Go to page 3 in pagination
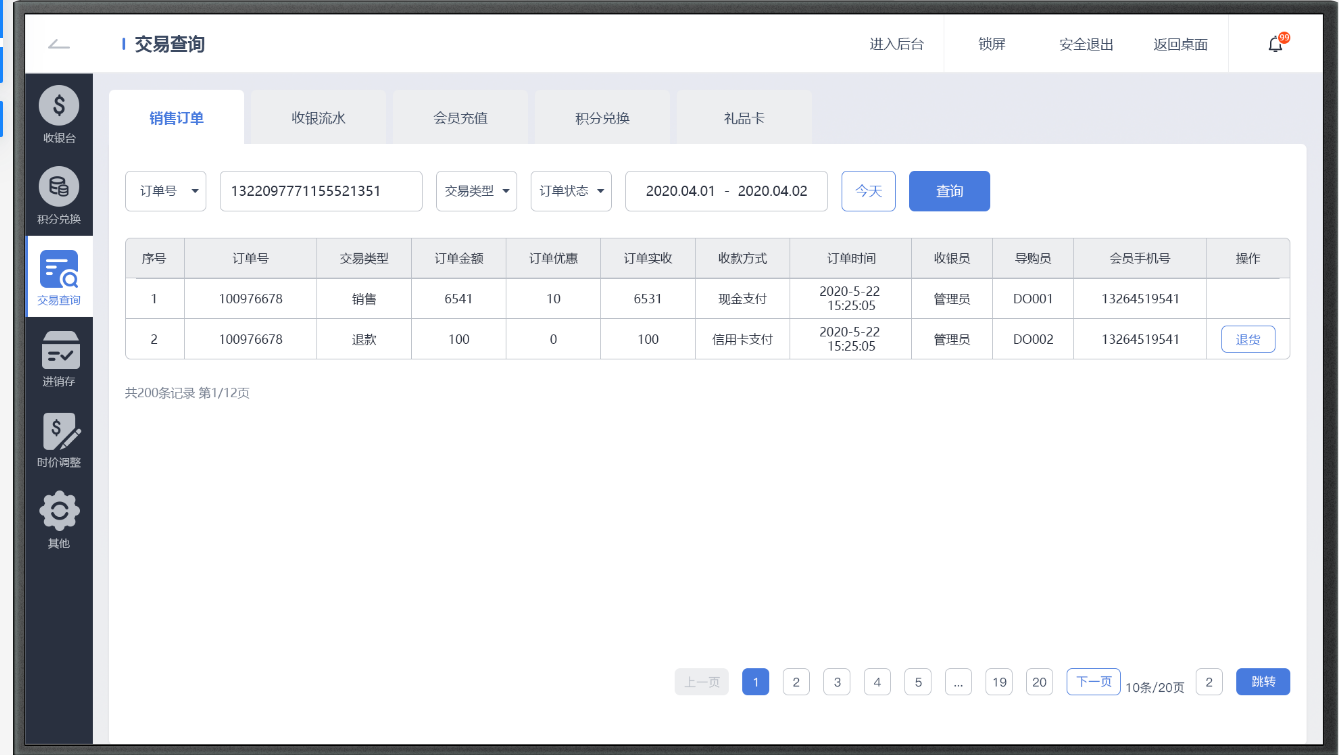The width and height of the screenshot is (1339, 755). [x=836, y=682]
